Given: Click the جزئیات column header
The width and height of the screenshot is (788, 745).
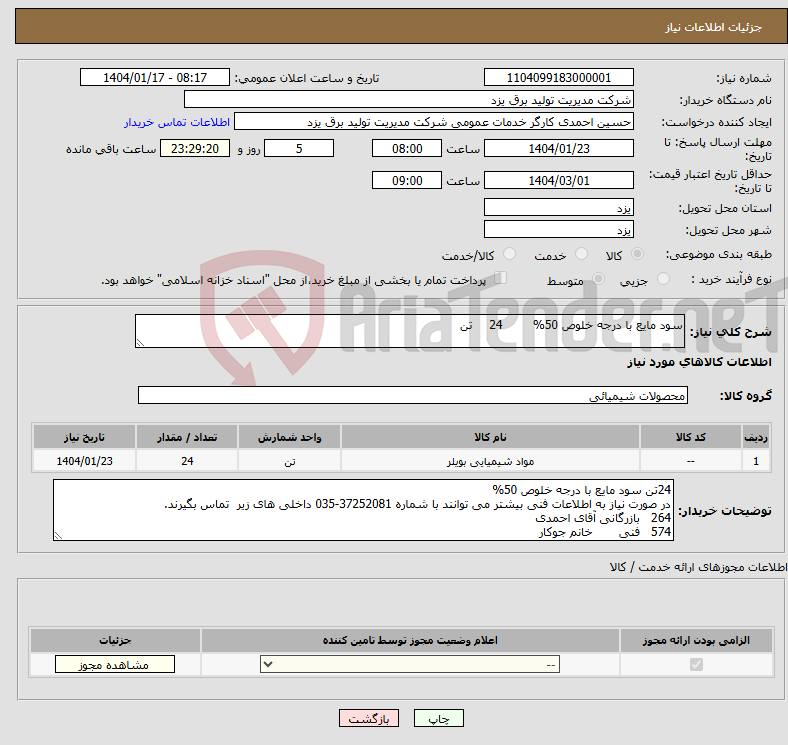Looking at the screenshot, I should pos(115,640).
